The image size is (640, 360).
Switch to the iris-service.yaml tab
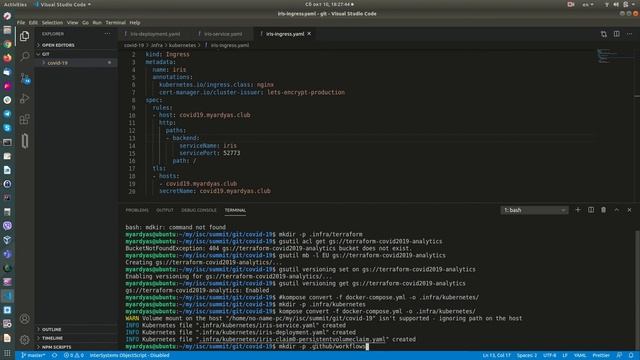[223, 34]
